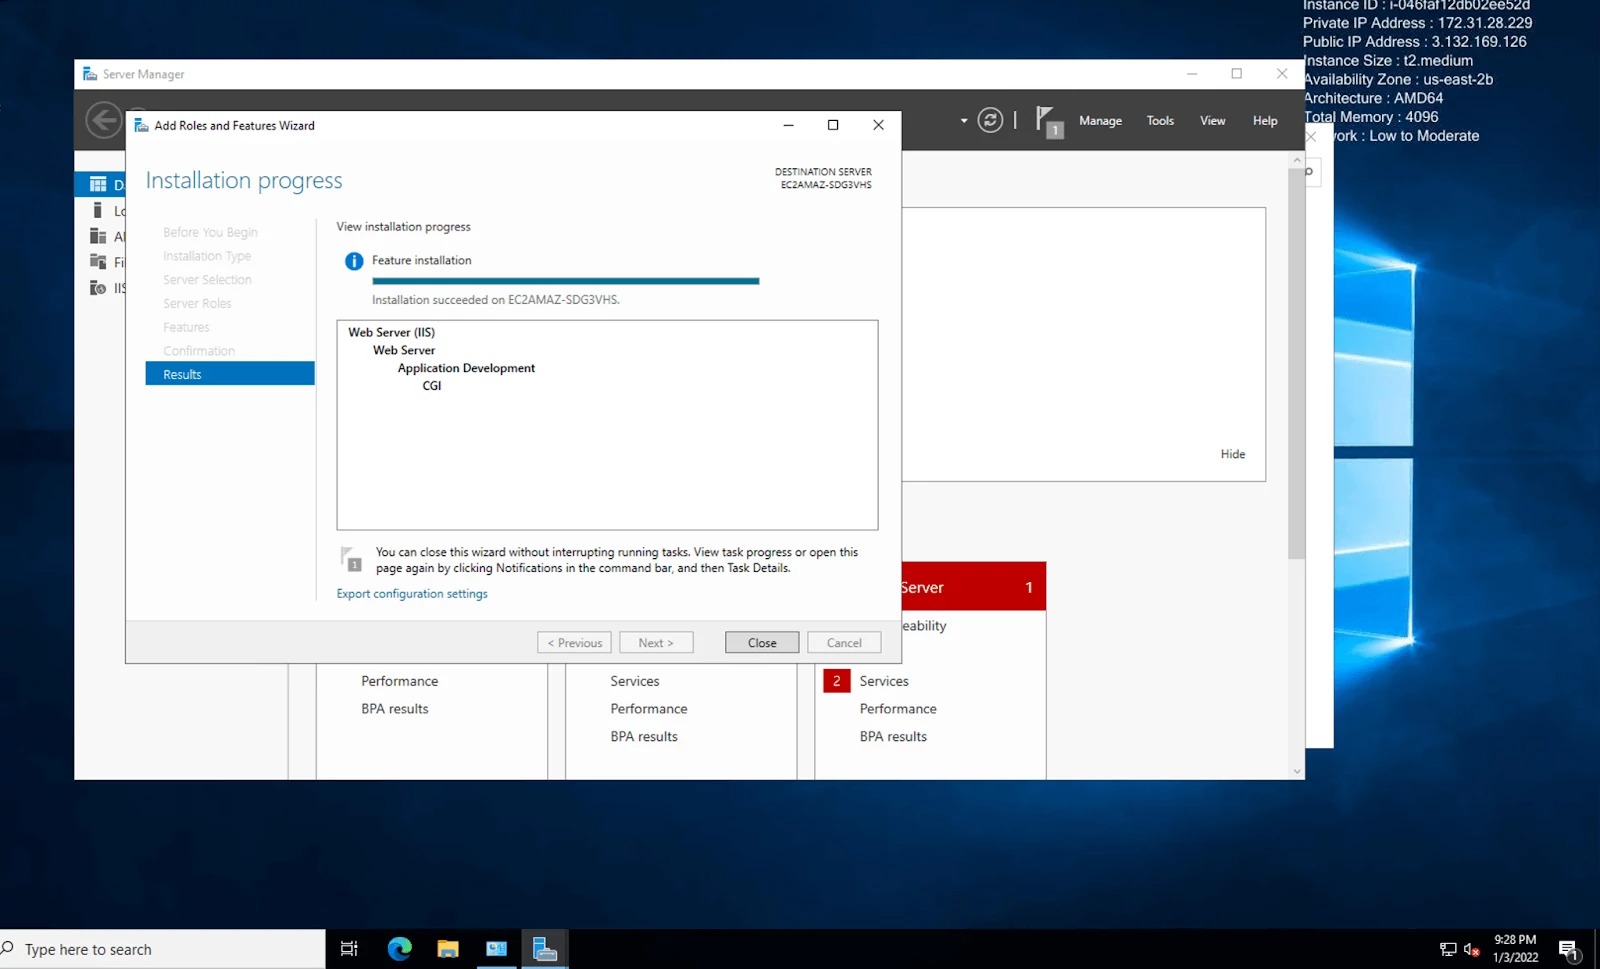
Task: Click the network icon in the system tray
Action: (x=1447, y=949)
